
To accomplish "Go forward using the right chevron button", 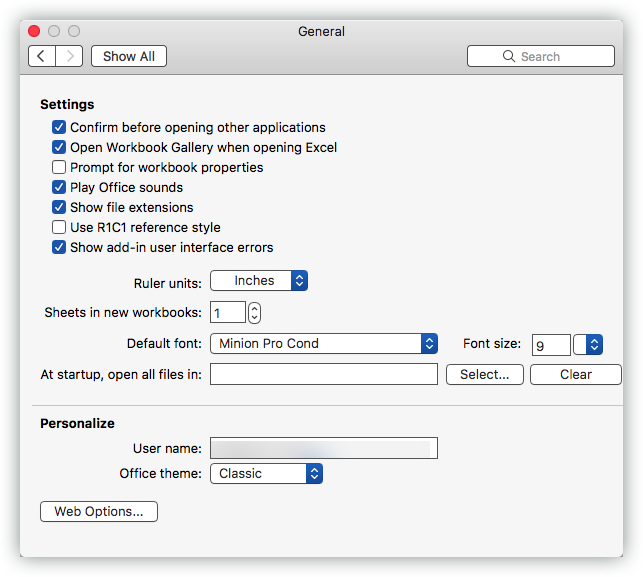I will pyautogui.click(x=69, y=56).
